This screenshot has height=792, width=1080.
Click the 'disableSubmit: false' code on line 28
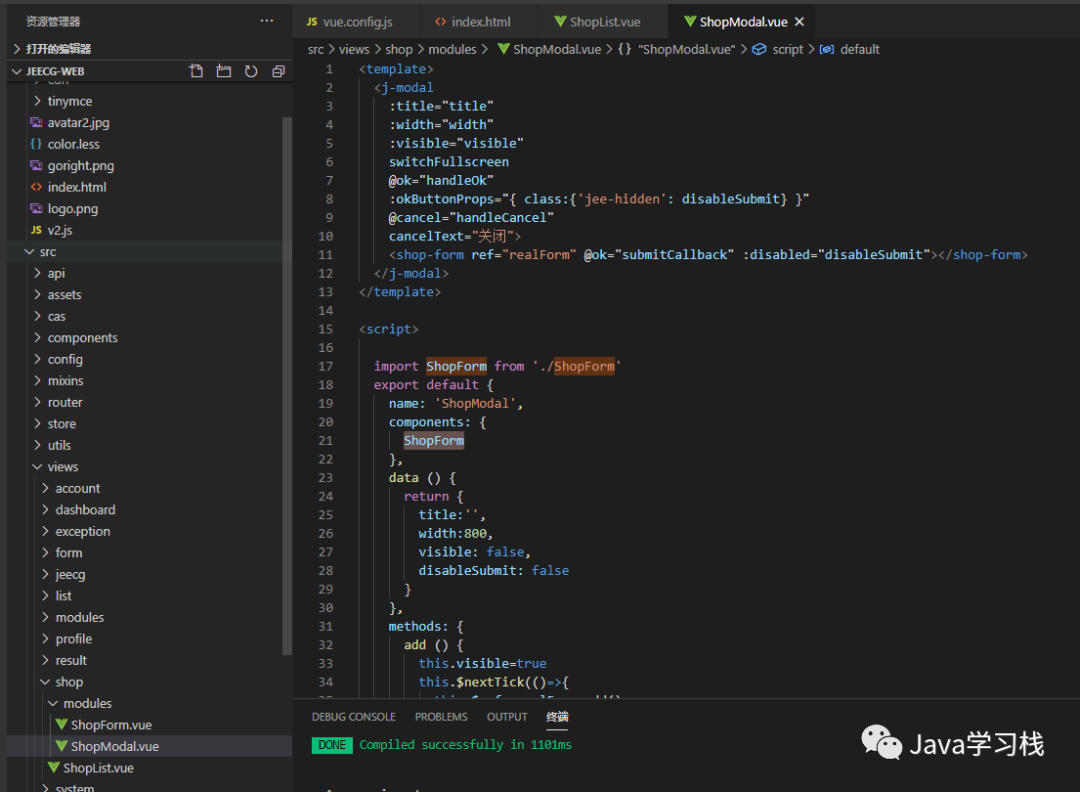pyautogui.click(x=494, y=570)
